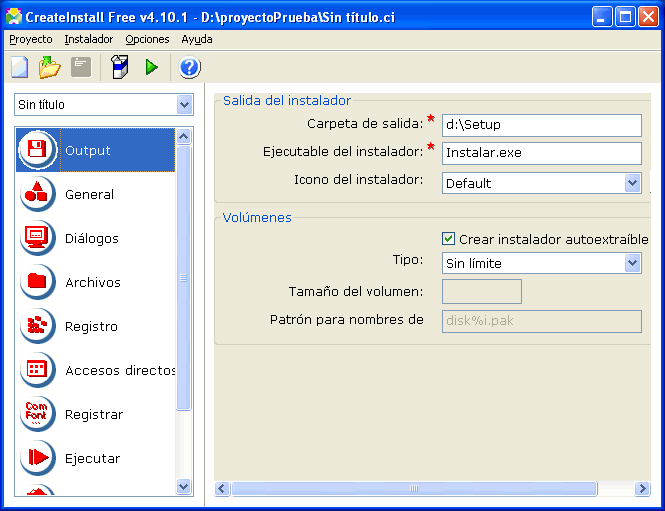Click the Com Font Registrar icon
Viewport: 665px width, 511px height.
click(x=37, y=414)
